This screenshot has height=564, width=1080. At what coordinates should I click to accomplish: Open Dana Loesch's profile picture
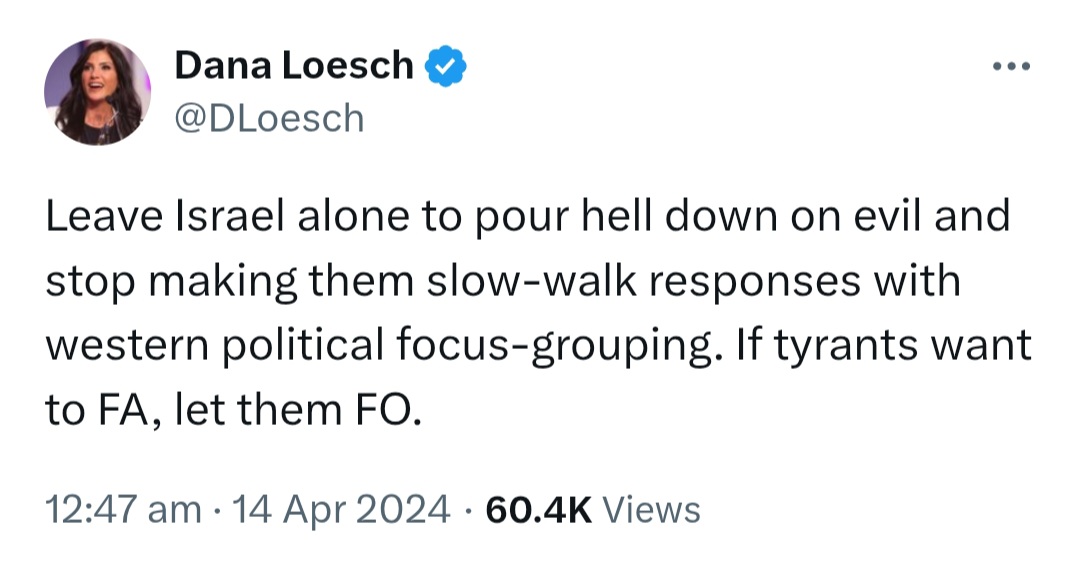pos(97,93)
